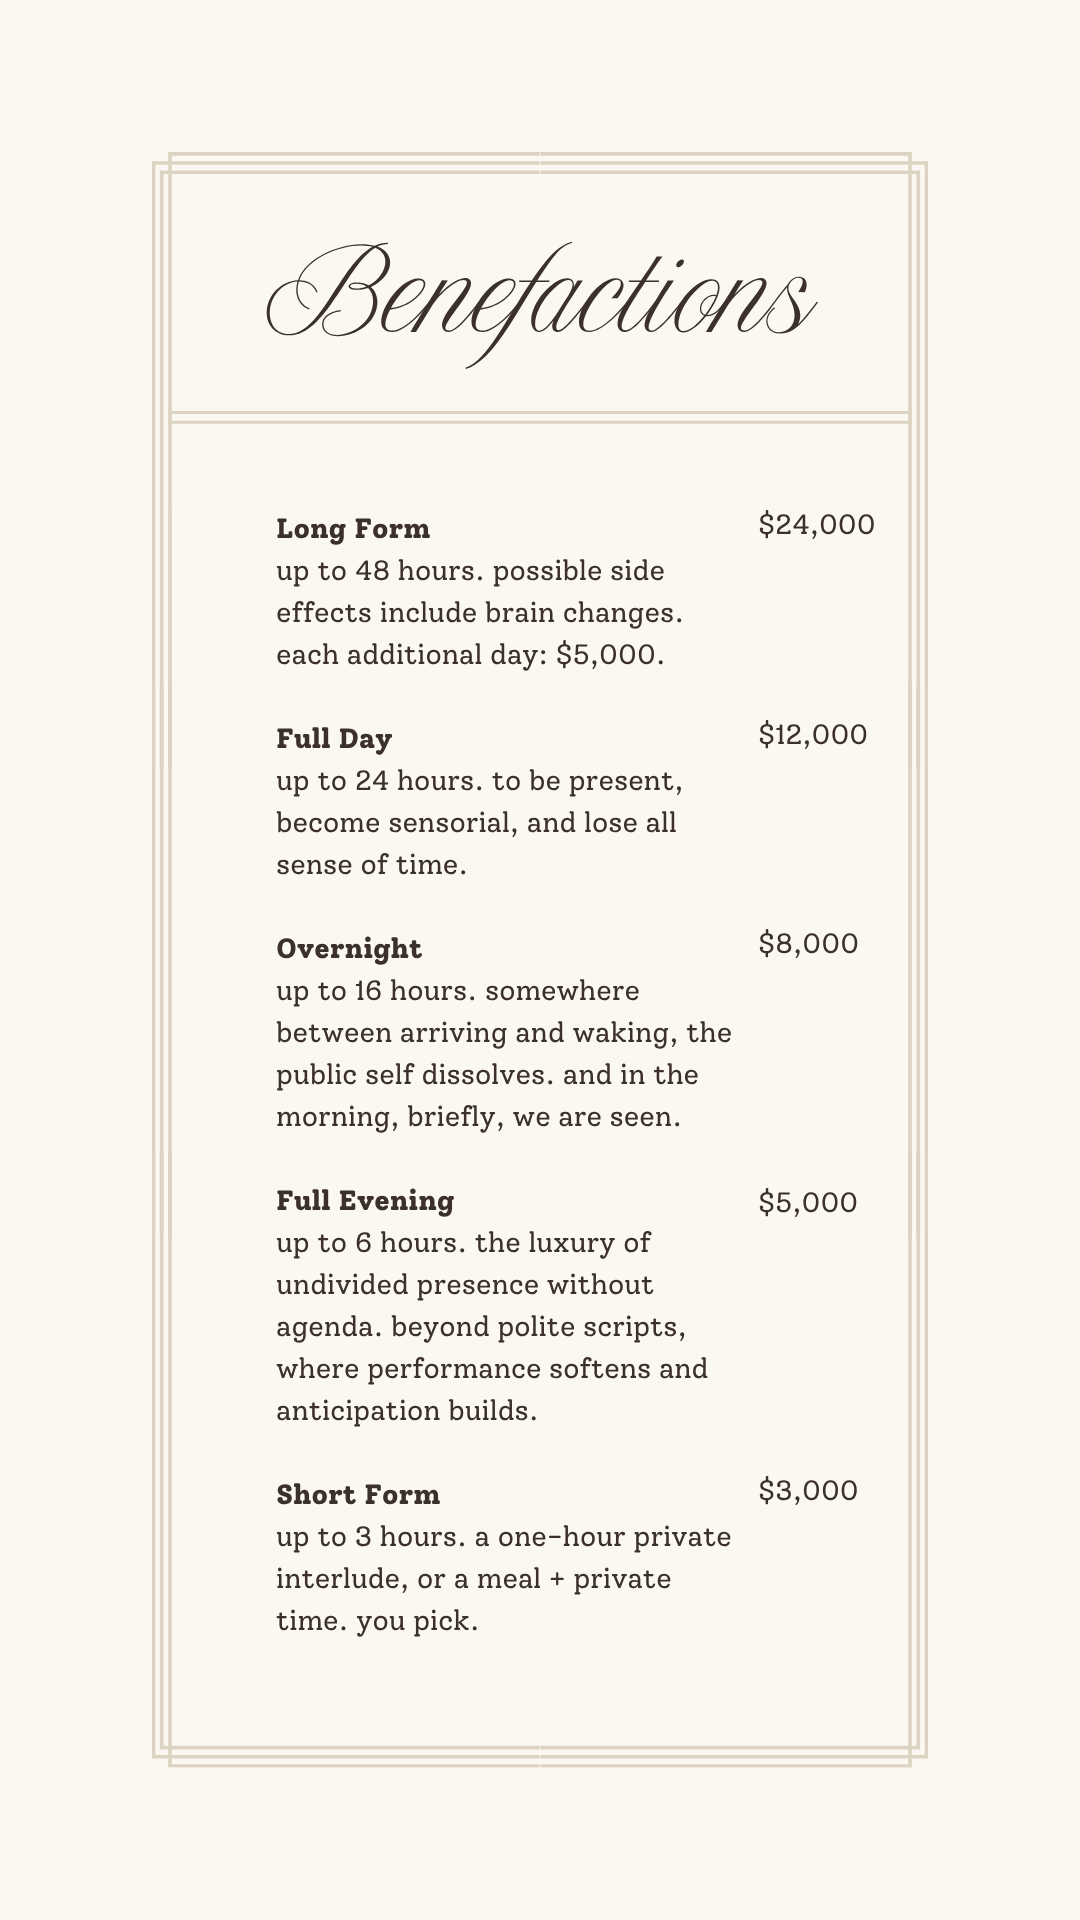
Task: Click the $5,000 Full Evening price
Action: [808, 1202]
